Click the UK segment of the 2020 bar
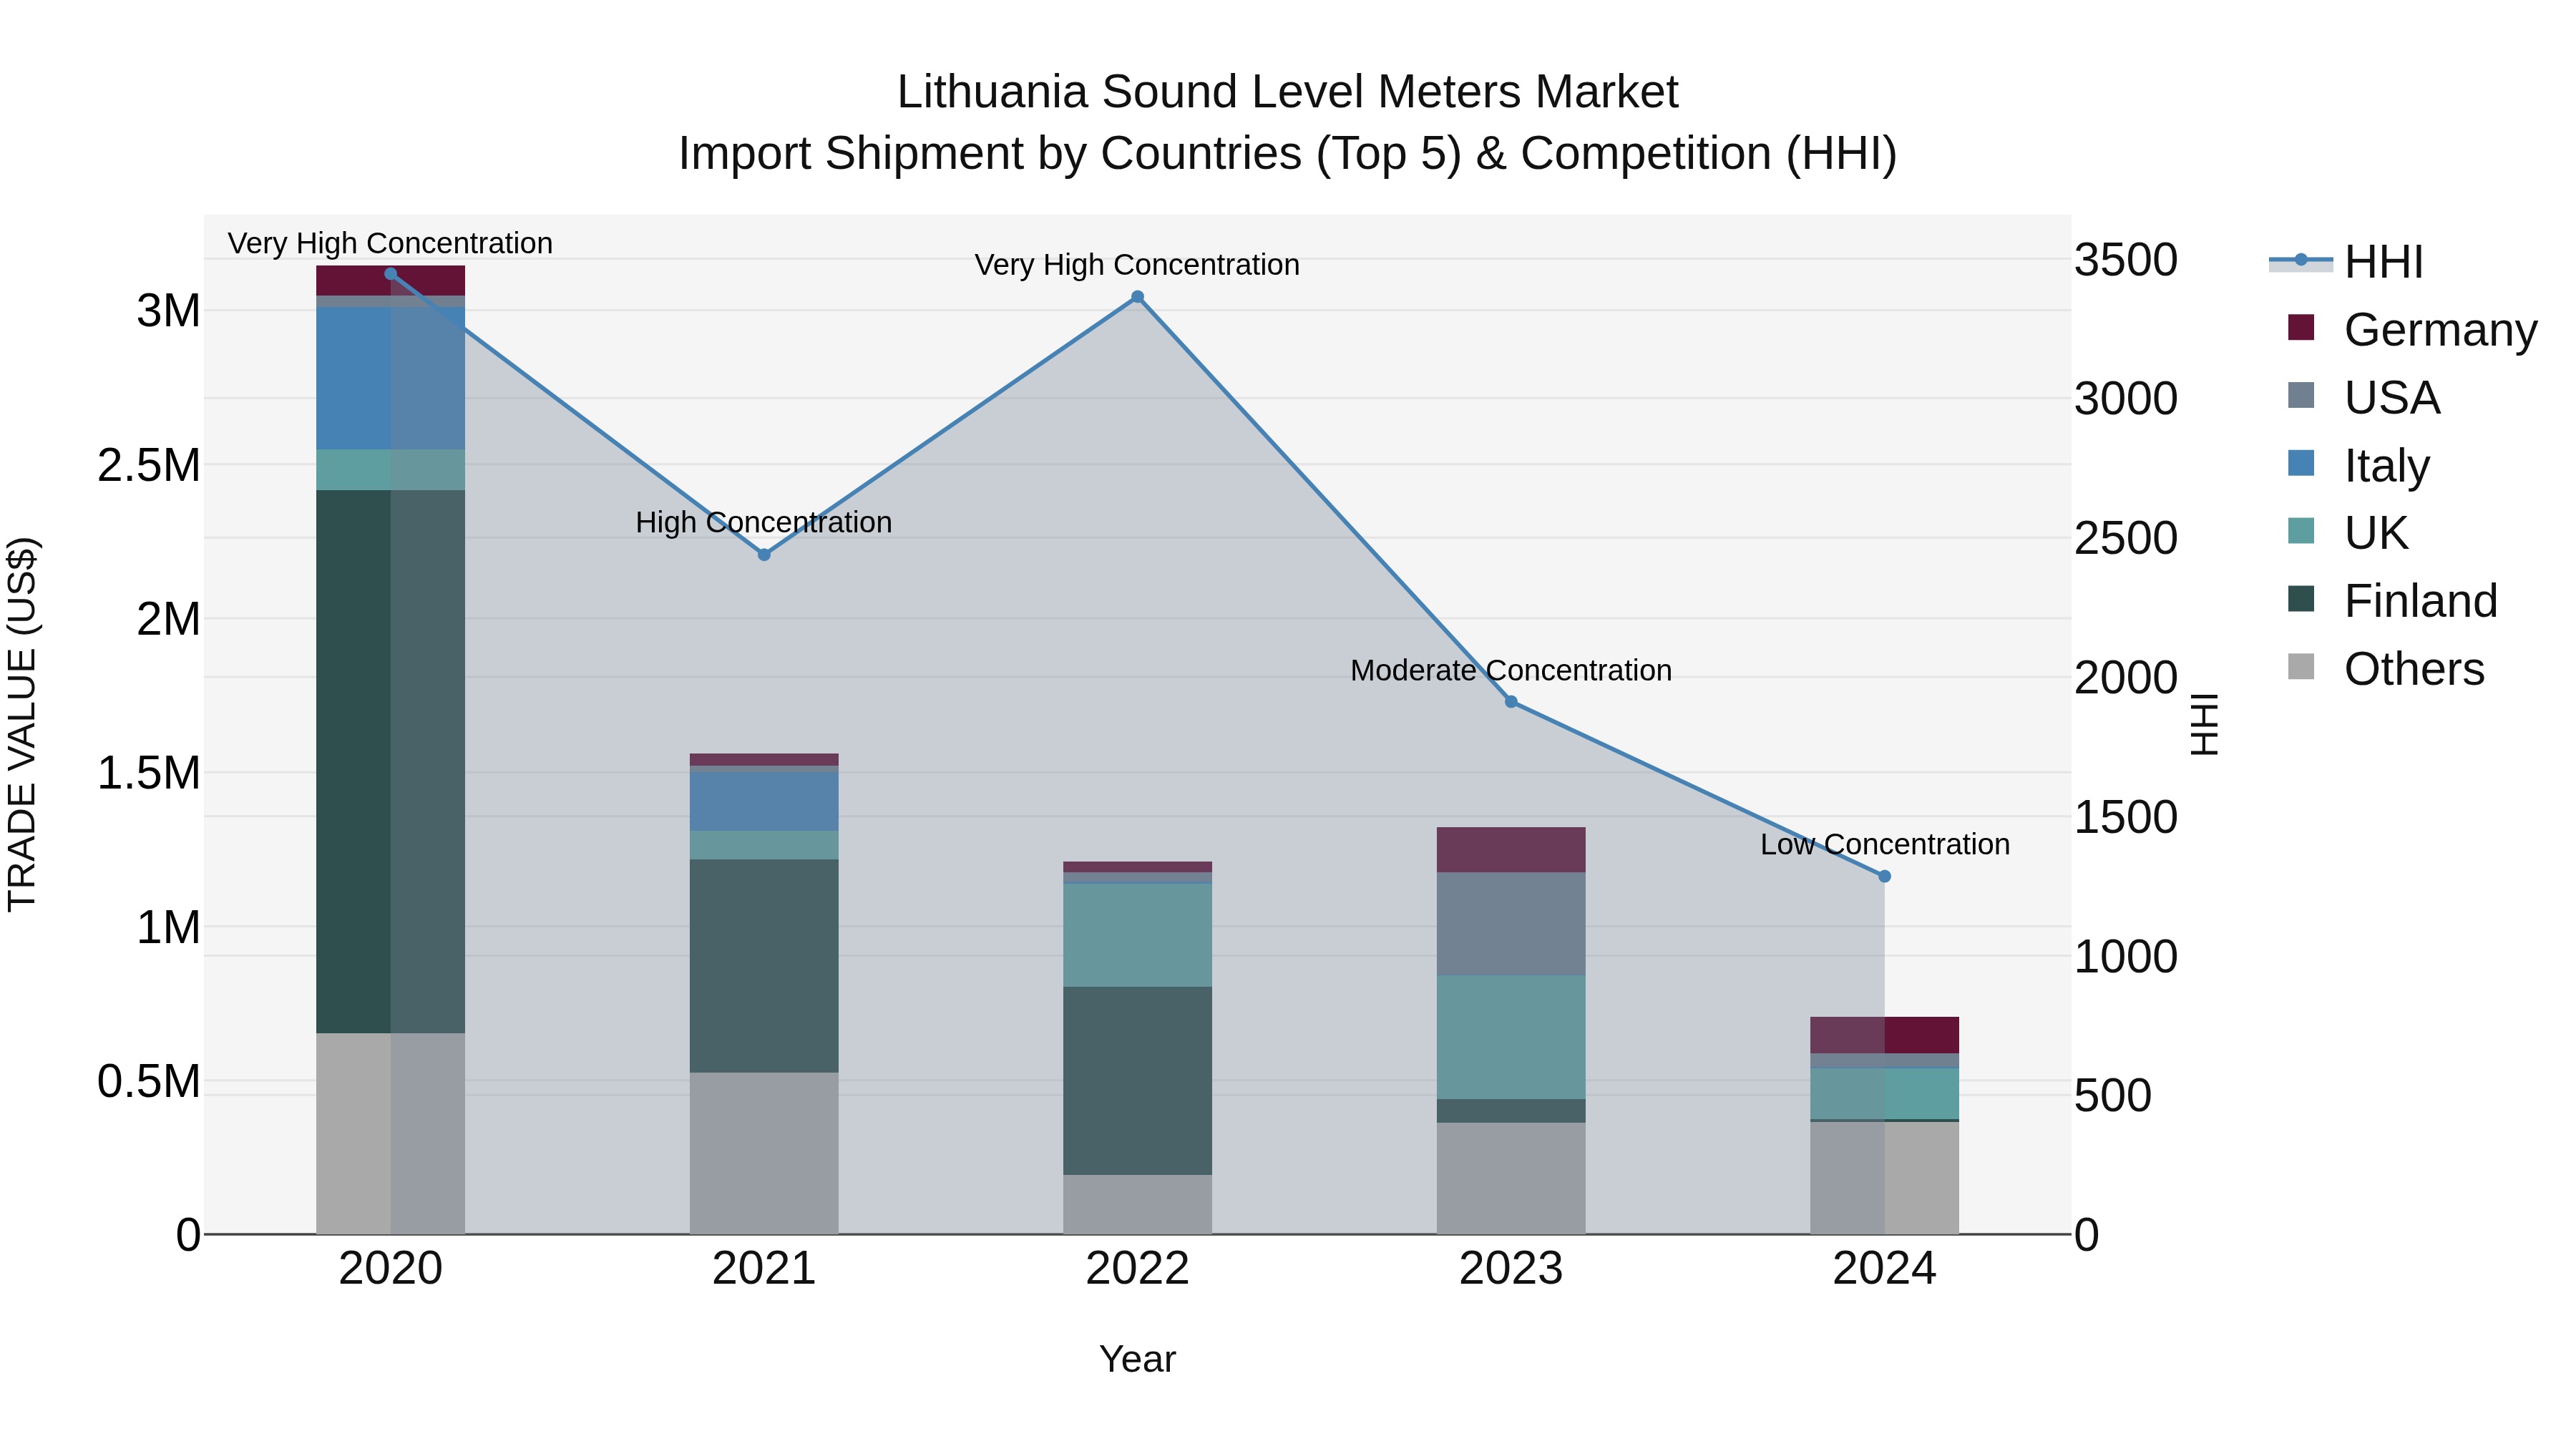Screen dimensions: 2576x1449 coord(391,470)
